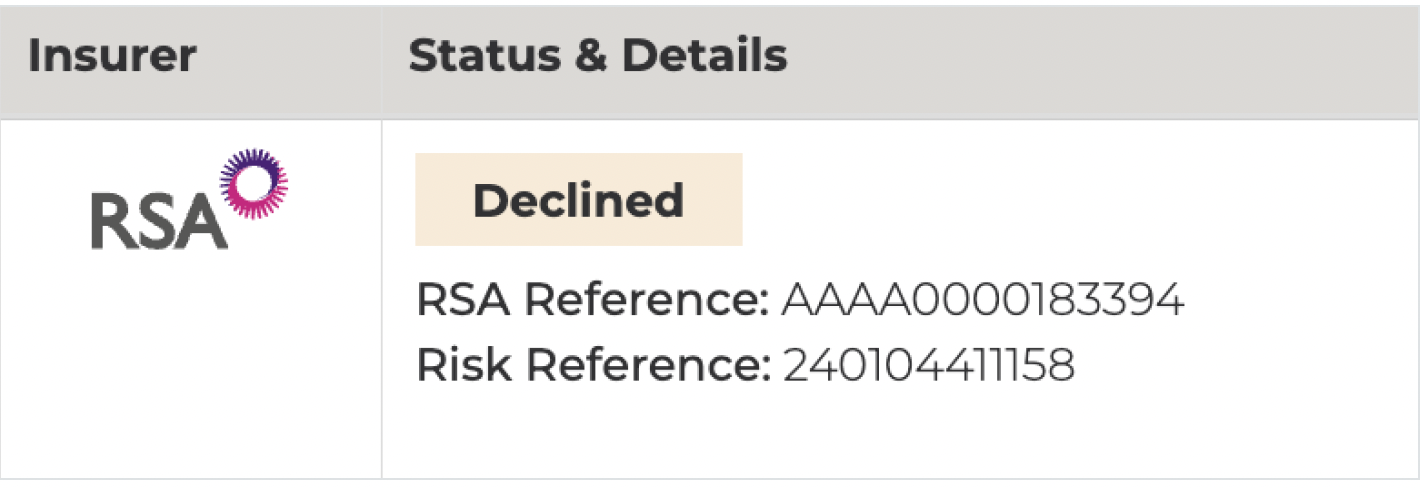
Task: Click the word Details in header
Action: pyautogui.click(x=704, y=57)
